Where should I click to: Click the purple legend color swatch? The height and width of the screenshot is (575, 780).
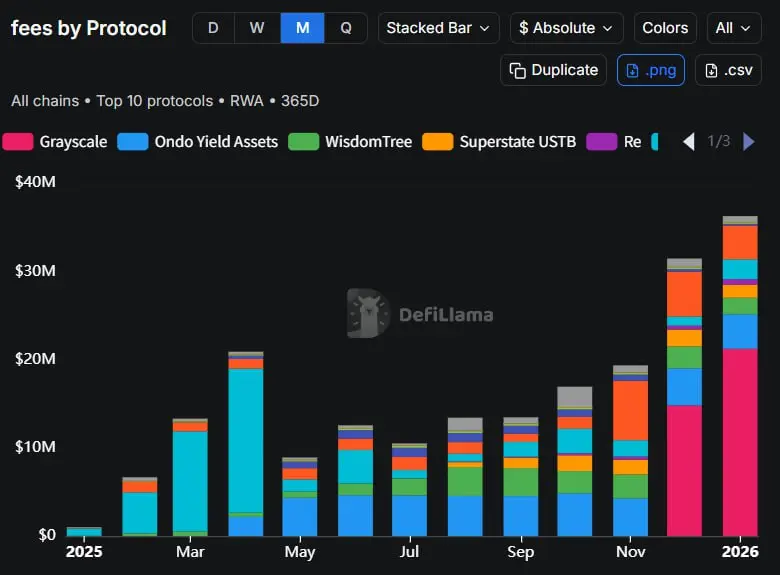point(602,142)
